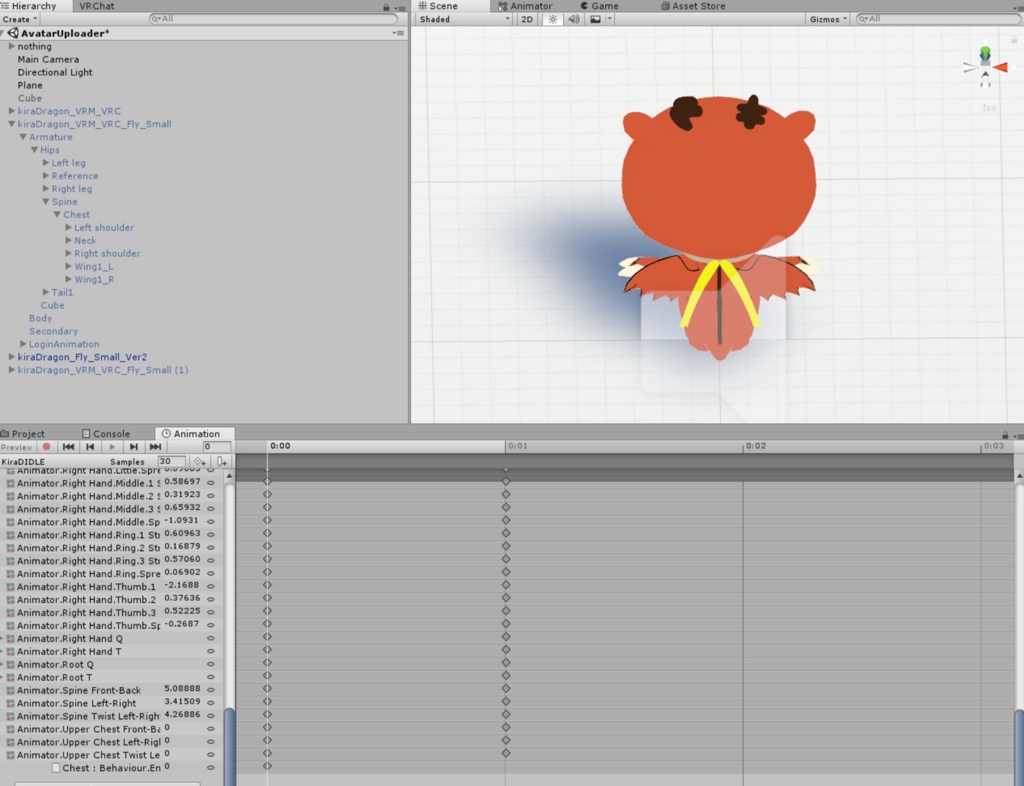Viewport: 1024px width, 786px height.
Task: Toggle scene effects camera icon
Action: point(594,19)
